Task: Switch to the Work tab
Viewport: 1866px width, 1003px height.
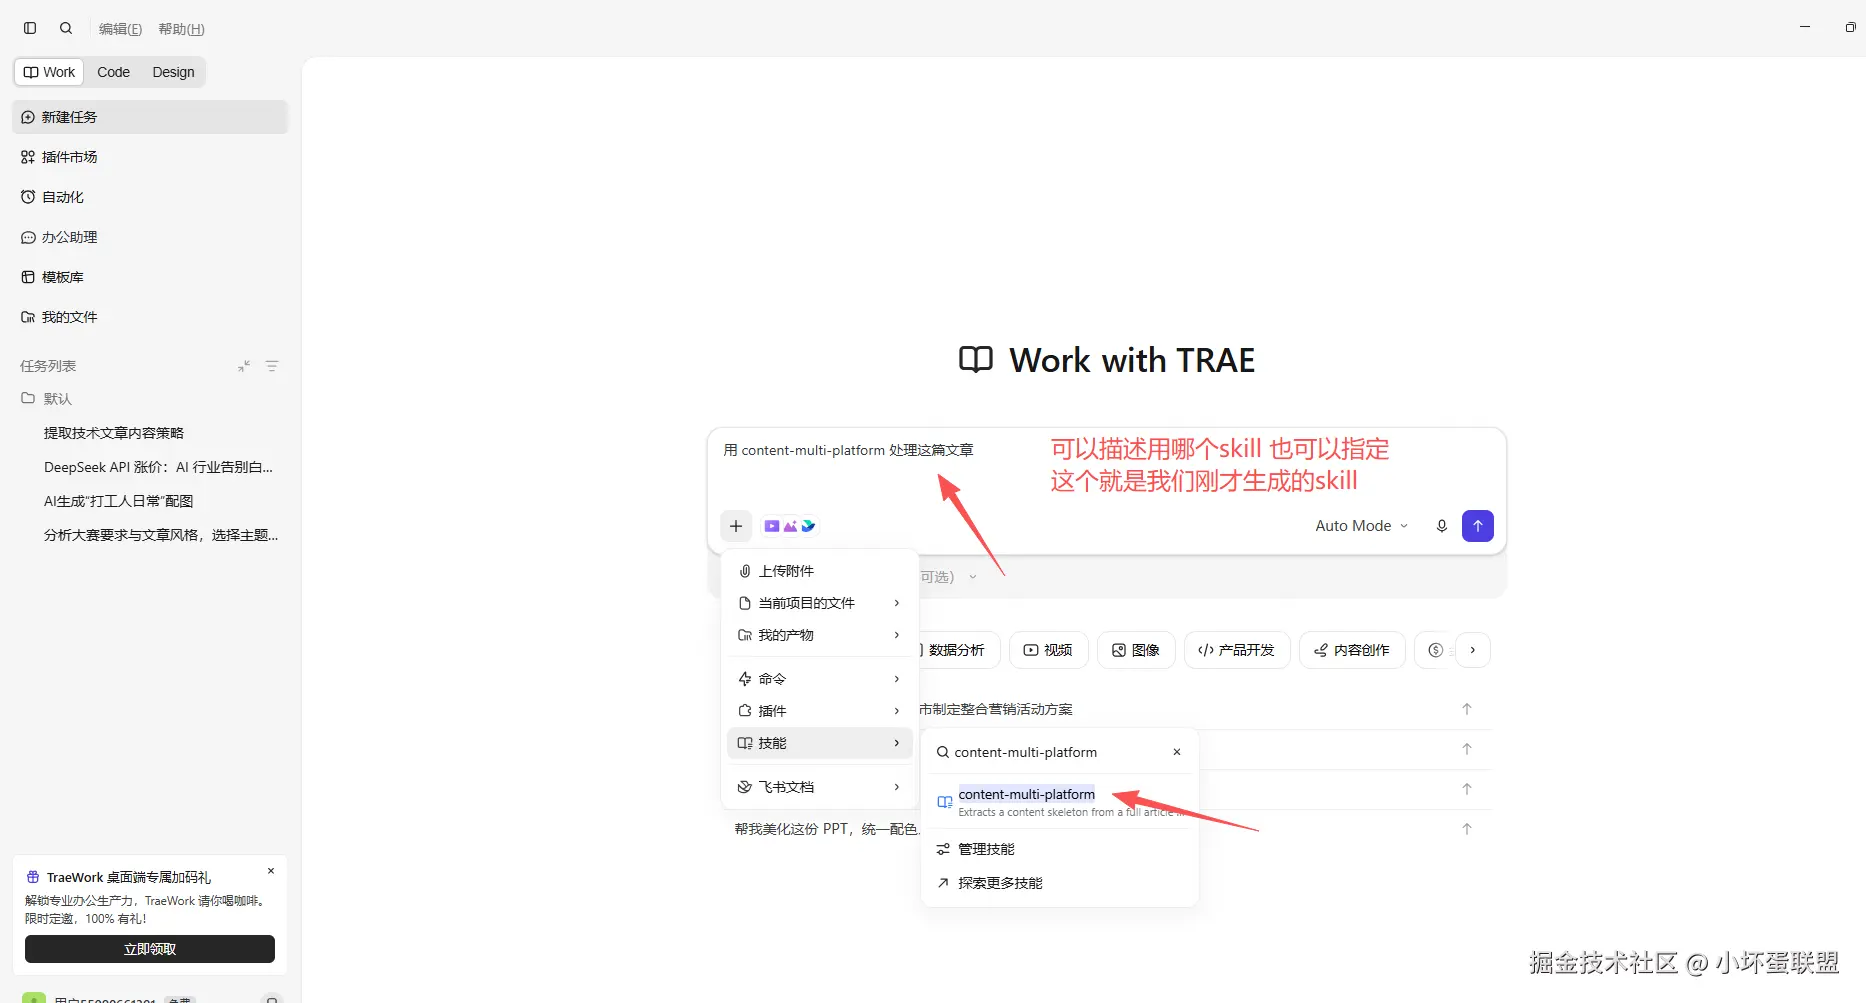Action: click(x=50, y=72)
